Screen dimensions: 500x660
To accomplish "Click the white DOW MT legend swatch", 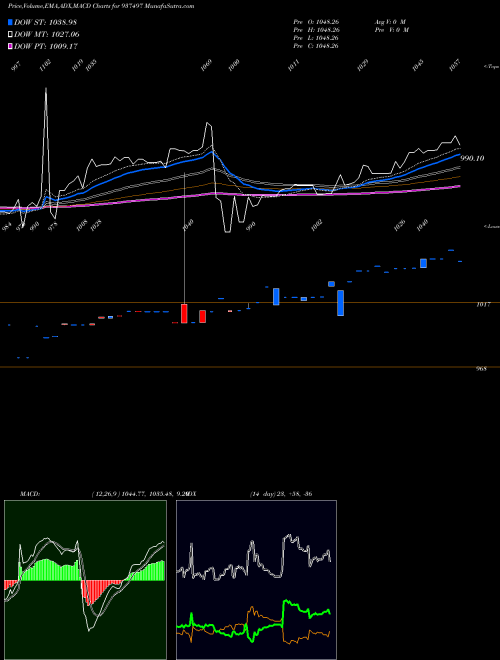I will [11, 35].
